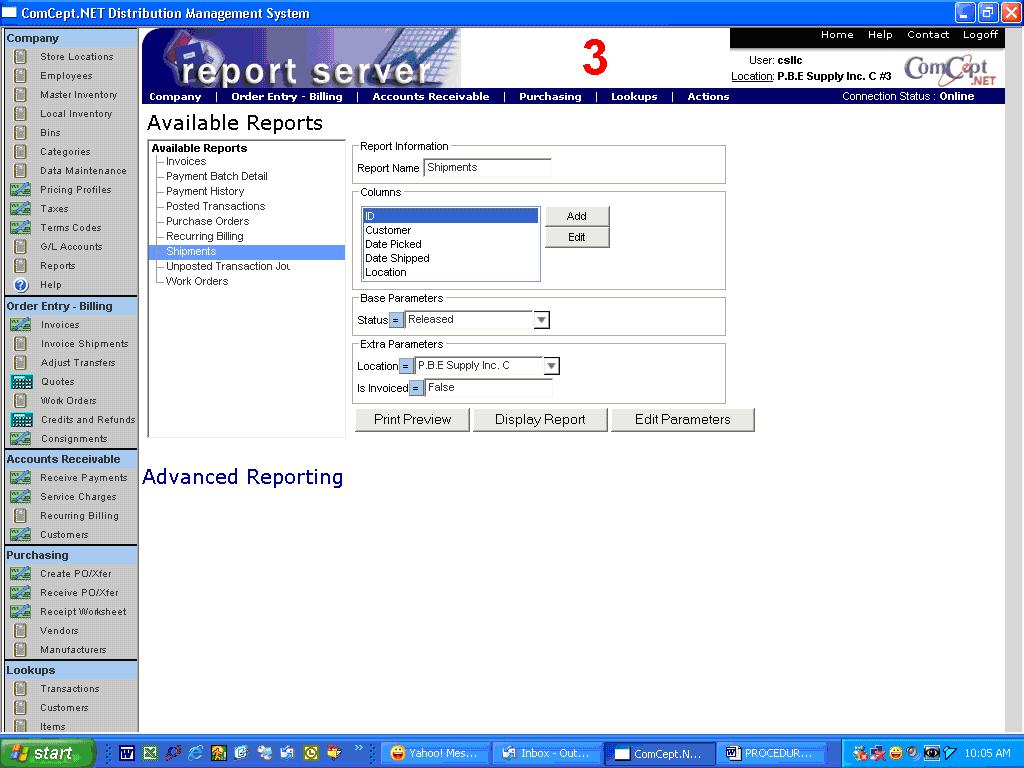The height and width of the screenshot is (768, 1024).
Task: Open the Location dropdown arrow
Action: click(x=551, y=366)
